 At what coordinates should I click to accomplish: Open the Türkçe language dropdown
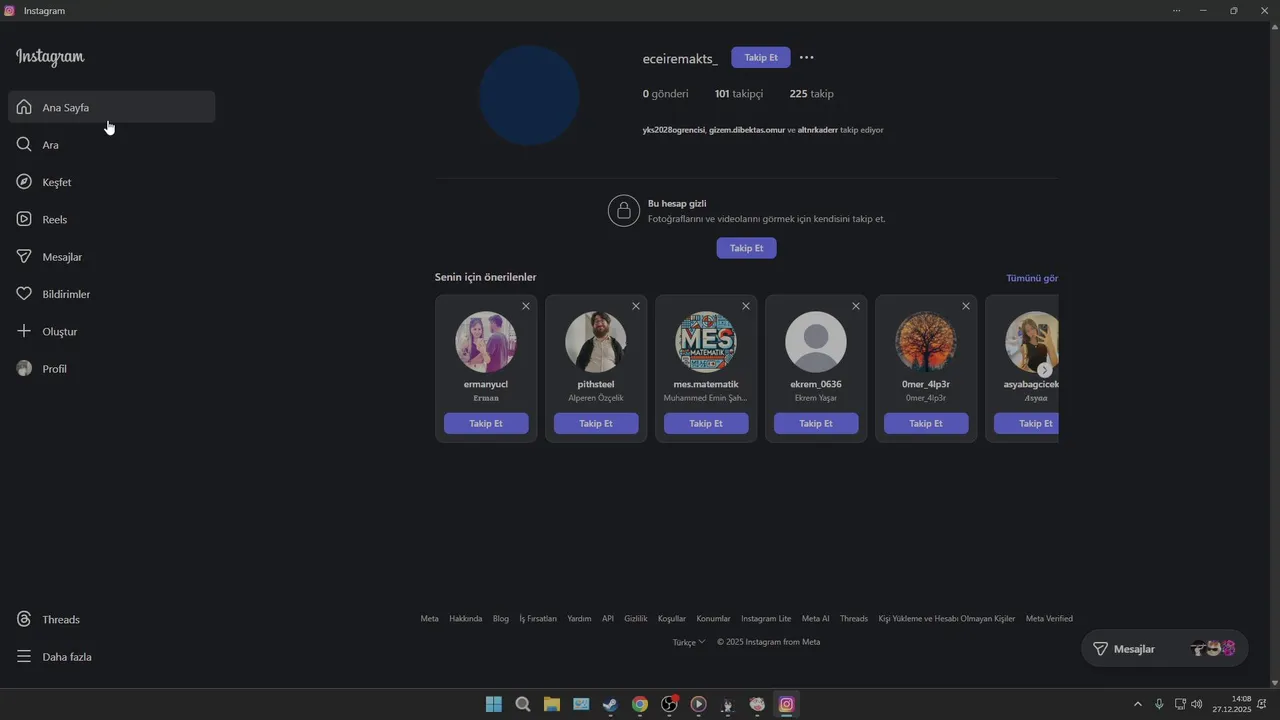689,642
